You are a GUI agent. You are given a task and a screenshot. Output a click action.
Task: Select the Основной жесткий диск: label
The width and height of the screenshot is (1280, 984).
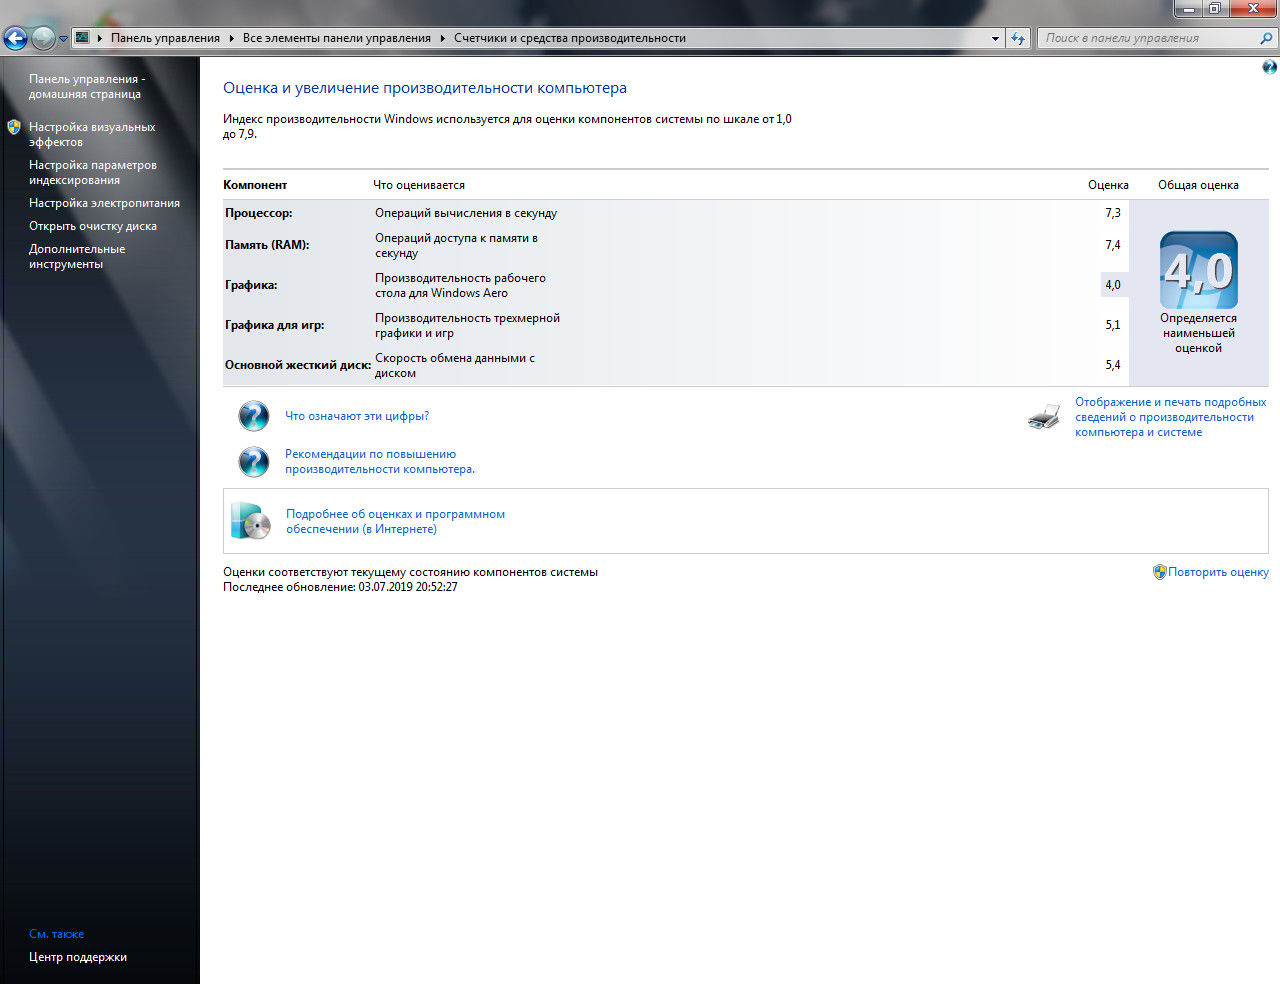click(298, 365)
